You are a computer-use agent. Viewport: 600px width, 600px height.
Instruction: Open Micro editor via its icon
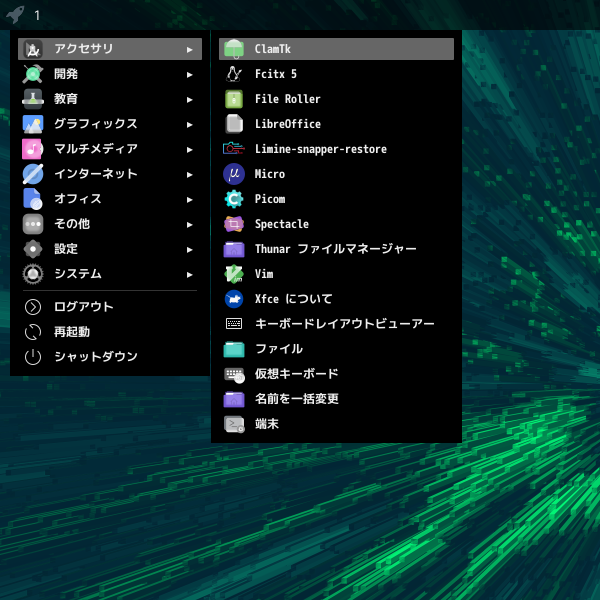pyautogui.click(x=234, y=174)
